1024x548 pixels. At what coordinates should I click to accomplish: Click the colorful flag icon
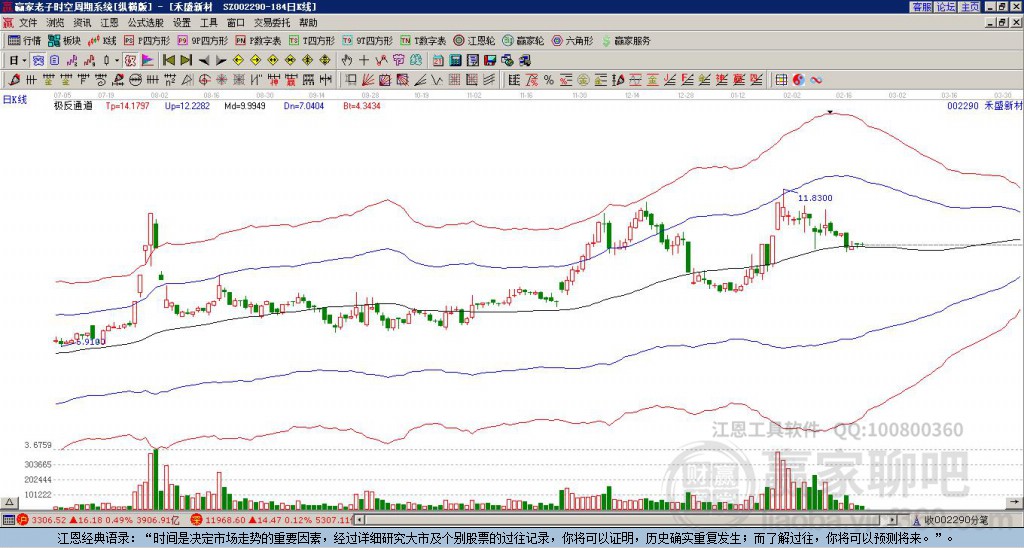click(148, 61)
